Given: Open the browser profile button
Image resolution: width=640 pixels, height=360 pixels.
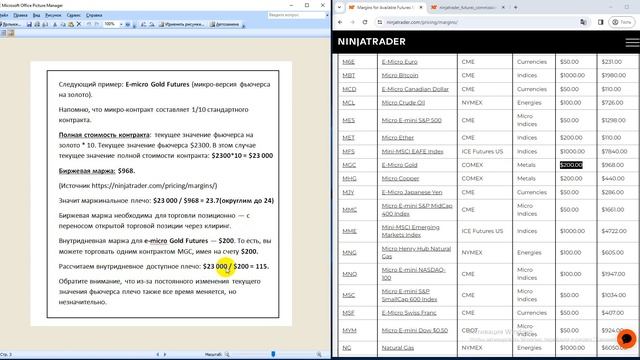Looking at the screenshot, I should coord(622,22).
